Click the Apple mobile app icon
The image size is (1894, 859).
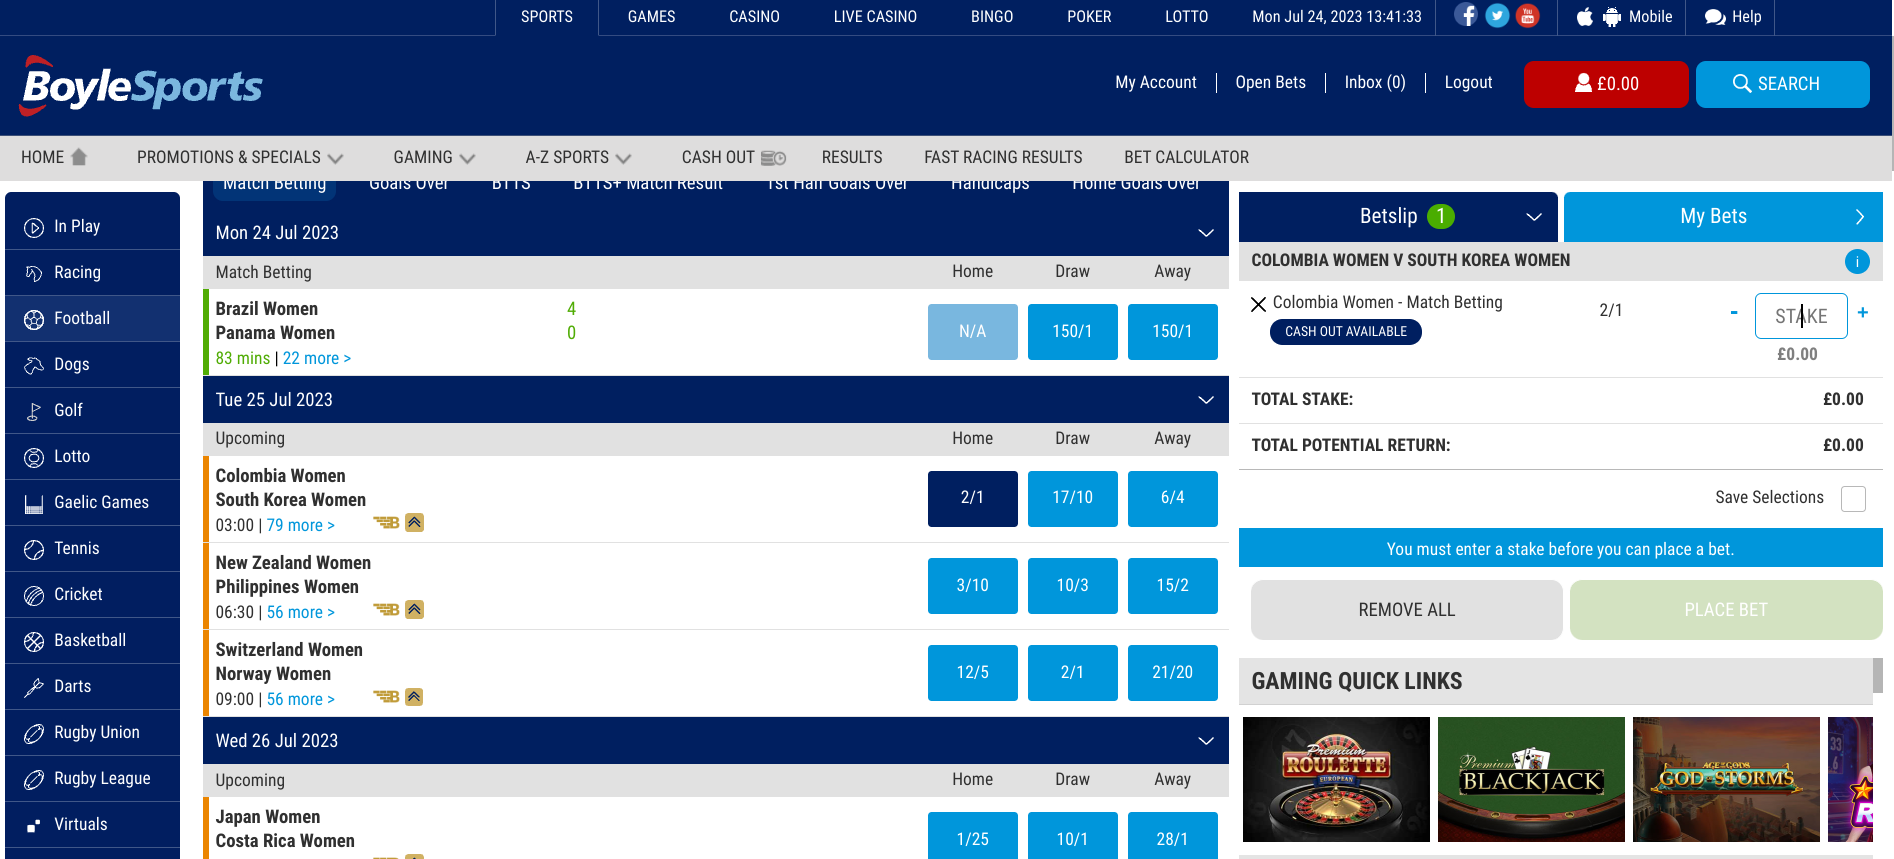point(1585,17)
